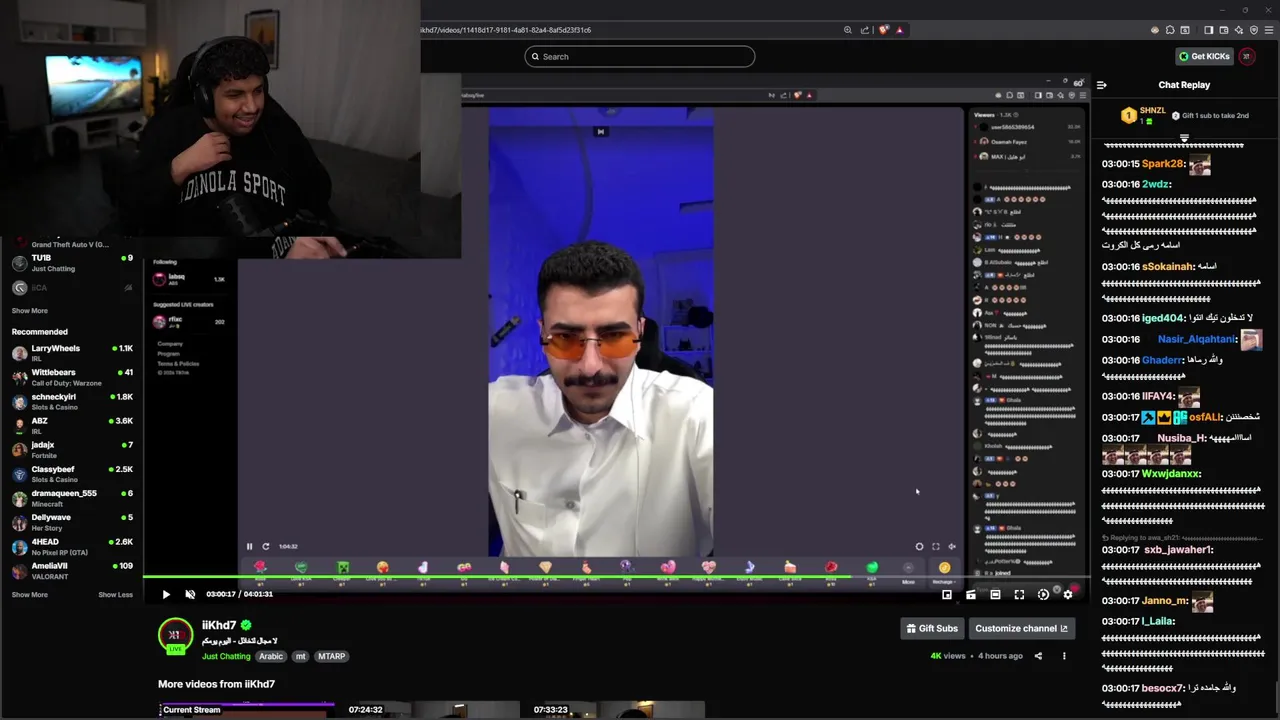1280x720 pixels.
Task: Open the Leo AI toolbar icon
Action: [1238, 30]
